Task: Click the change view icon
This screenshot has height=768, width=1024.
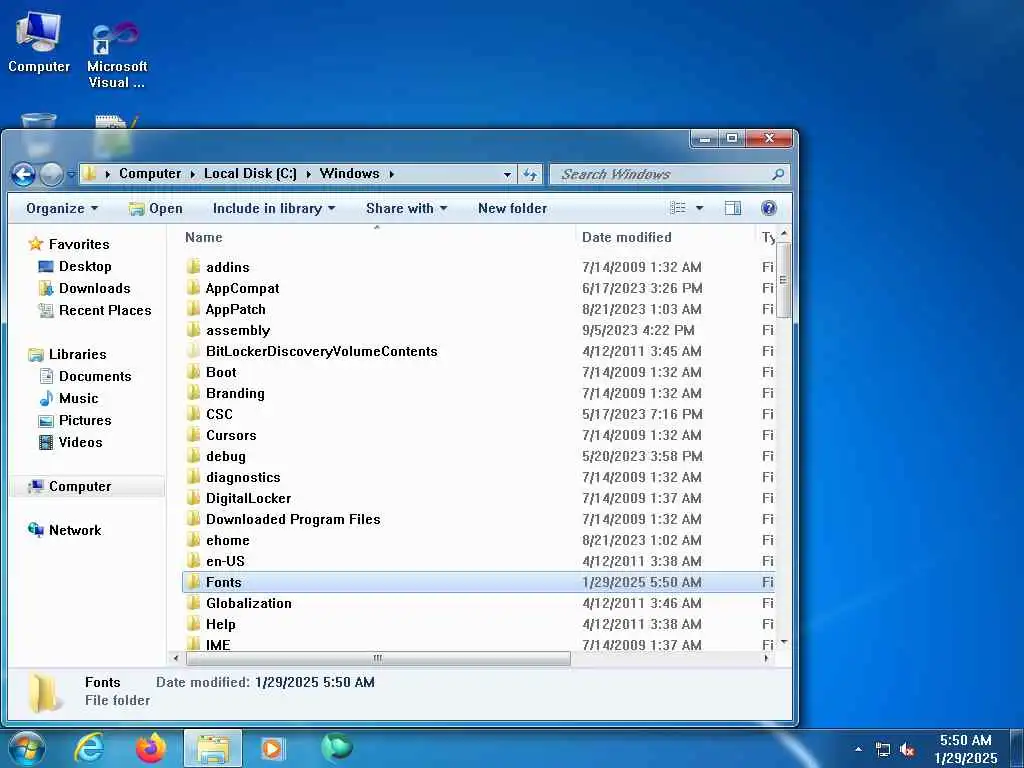Action: tap(678, 208)
